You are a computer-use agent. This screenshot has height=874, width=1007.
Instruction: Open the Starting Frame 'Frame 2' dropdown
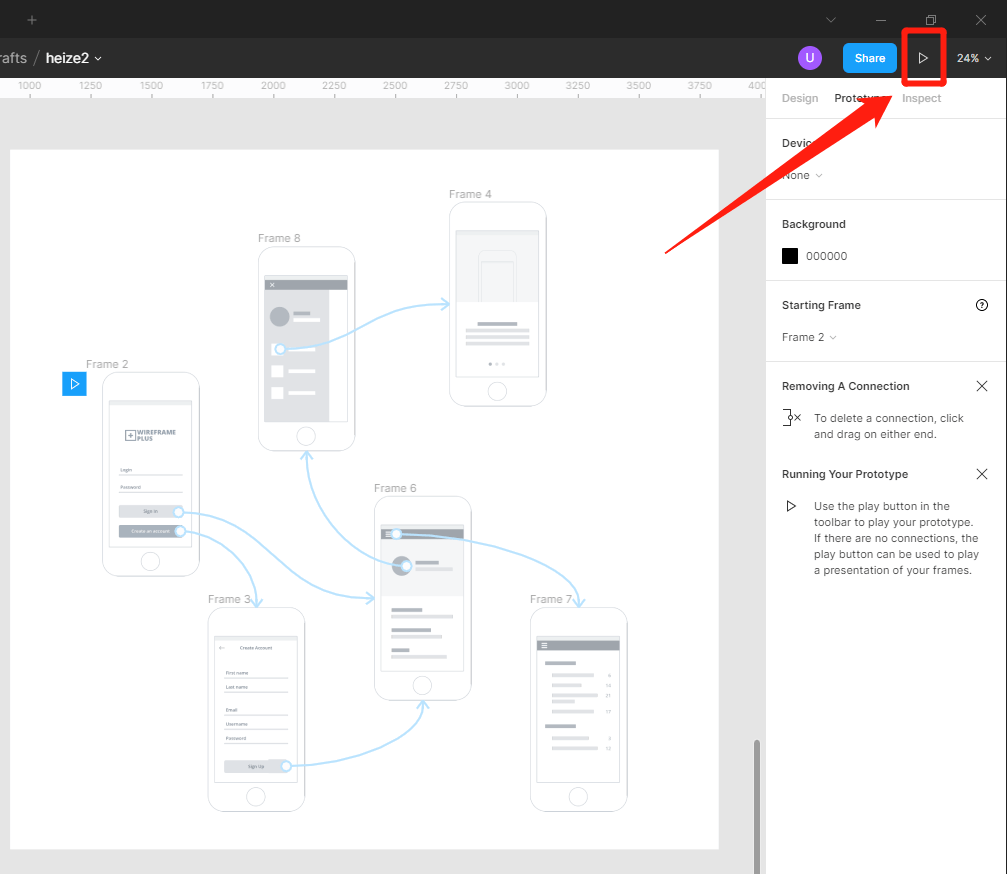click(x=809, y=337)
